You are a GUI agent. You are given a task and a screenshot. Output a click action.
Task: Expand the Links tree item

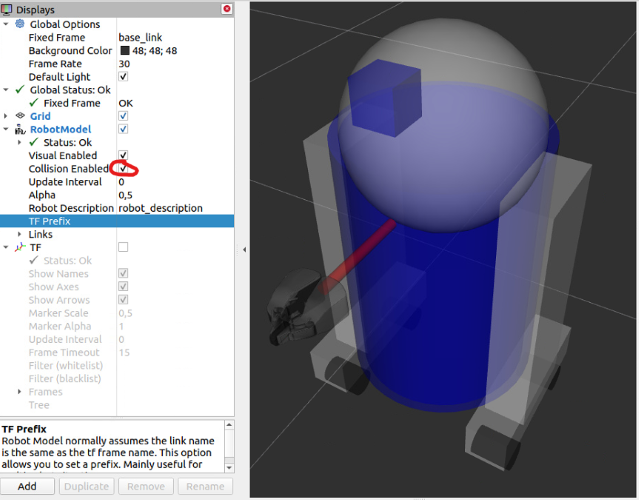pos(21,234)
